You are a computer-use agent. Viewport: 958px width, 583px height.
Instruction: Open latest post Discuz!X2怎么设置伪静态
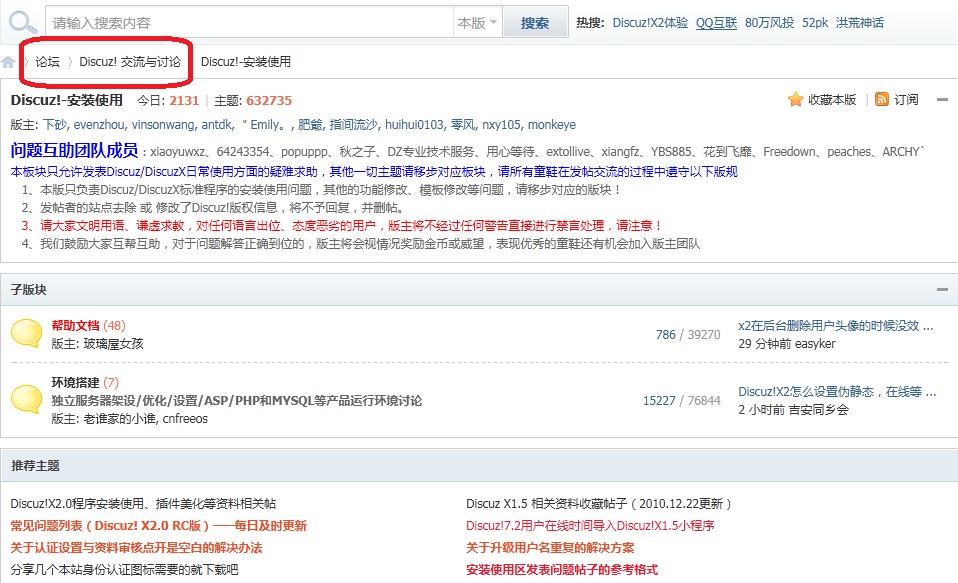pos(837,392)
